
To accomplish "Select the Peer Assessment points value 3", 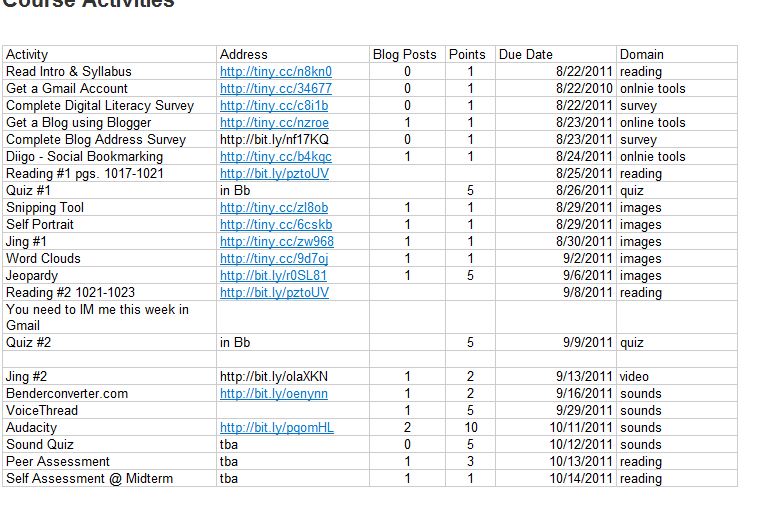I will (470, 461).
